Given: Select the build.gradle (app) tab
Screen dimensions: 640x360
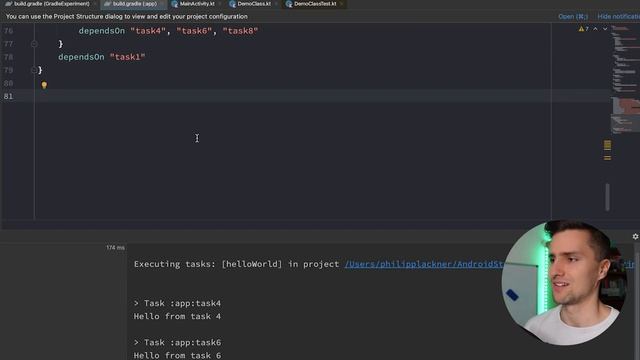Looking at the screenshot, I should click(133, 4).
